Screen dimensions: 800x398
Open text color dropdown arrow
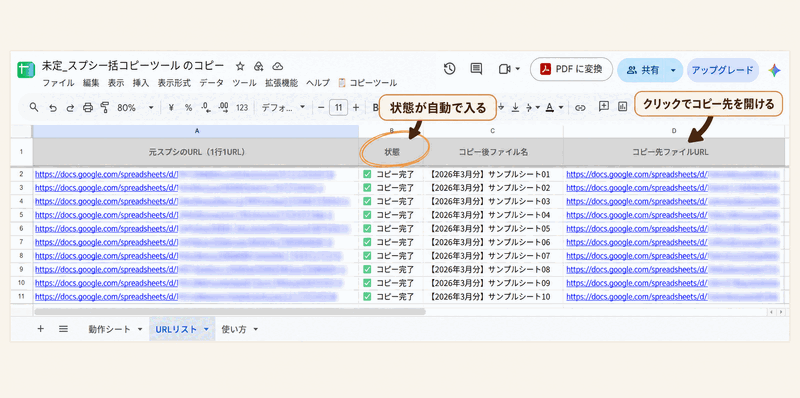point(561,108)
